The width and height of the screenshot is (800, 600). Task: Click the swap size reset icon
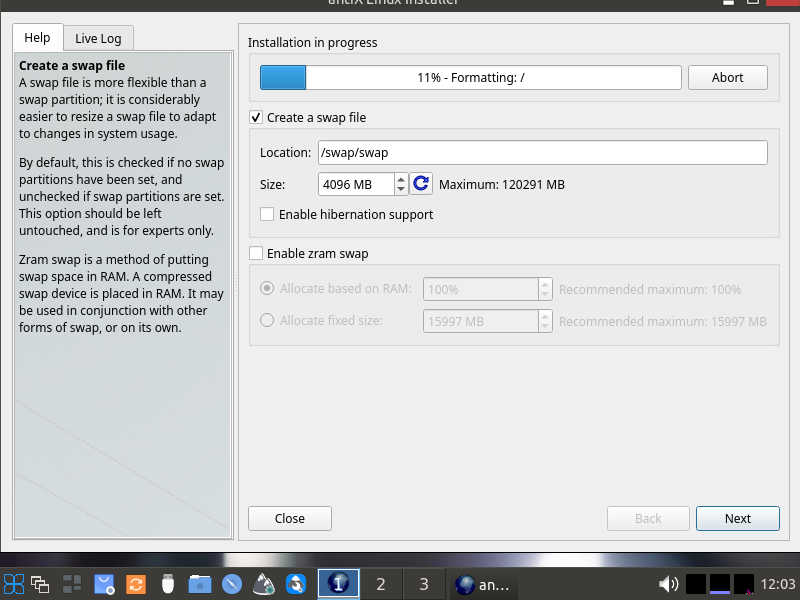point(422,184)
